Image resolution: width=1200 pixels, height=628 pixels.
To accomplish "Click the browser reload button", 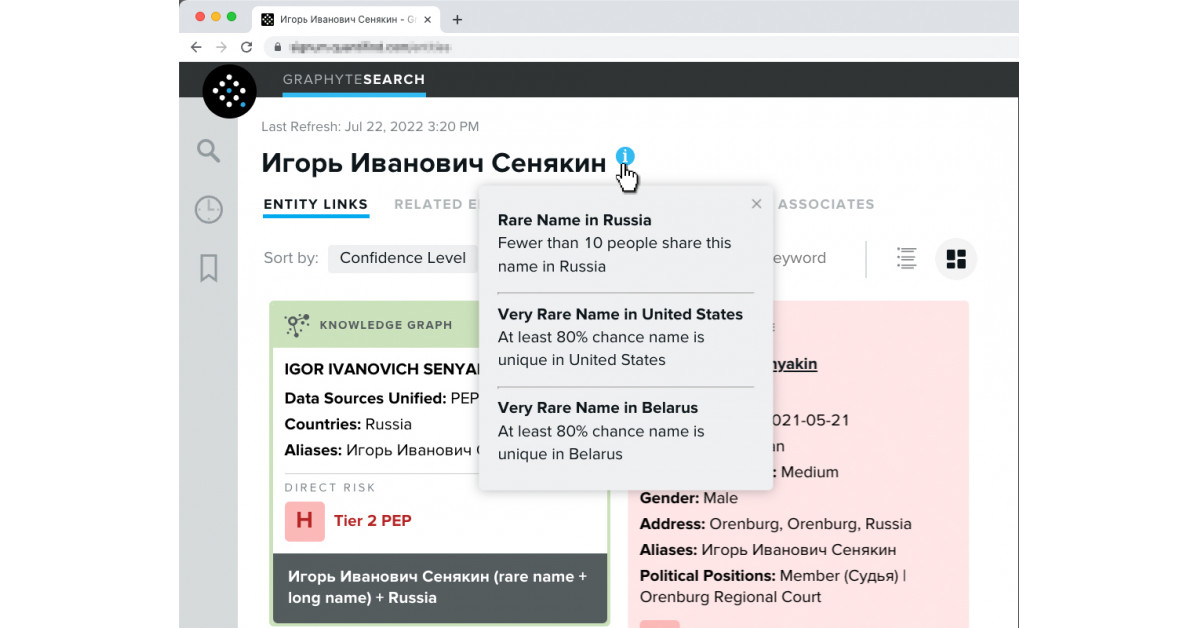I will click(x=247, y=47).
